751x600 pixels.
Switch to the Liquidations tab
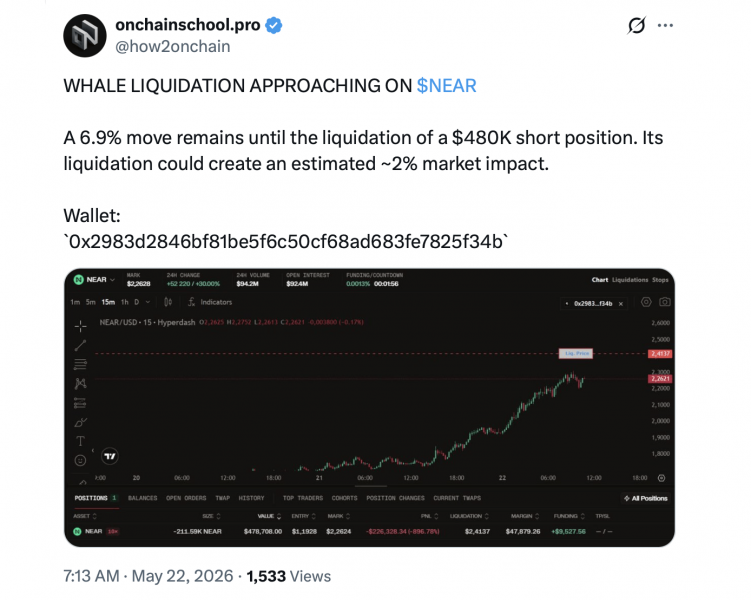tap(630, 280)
